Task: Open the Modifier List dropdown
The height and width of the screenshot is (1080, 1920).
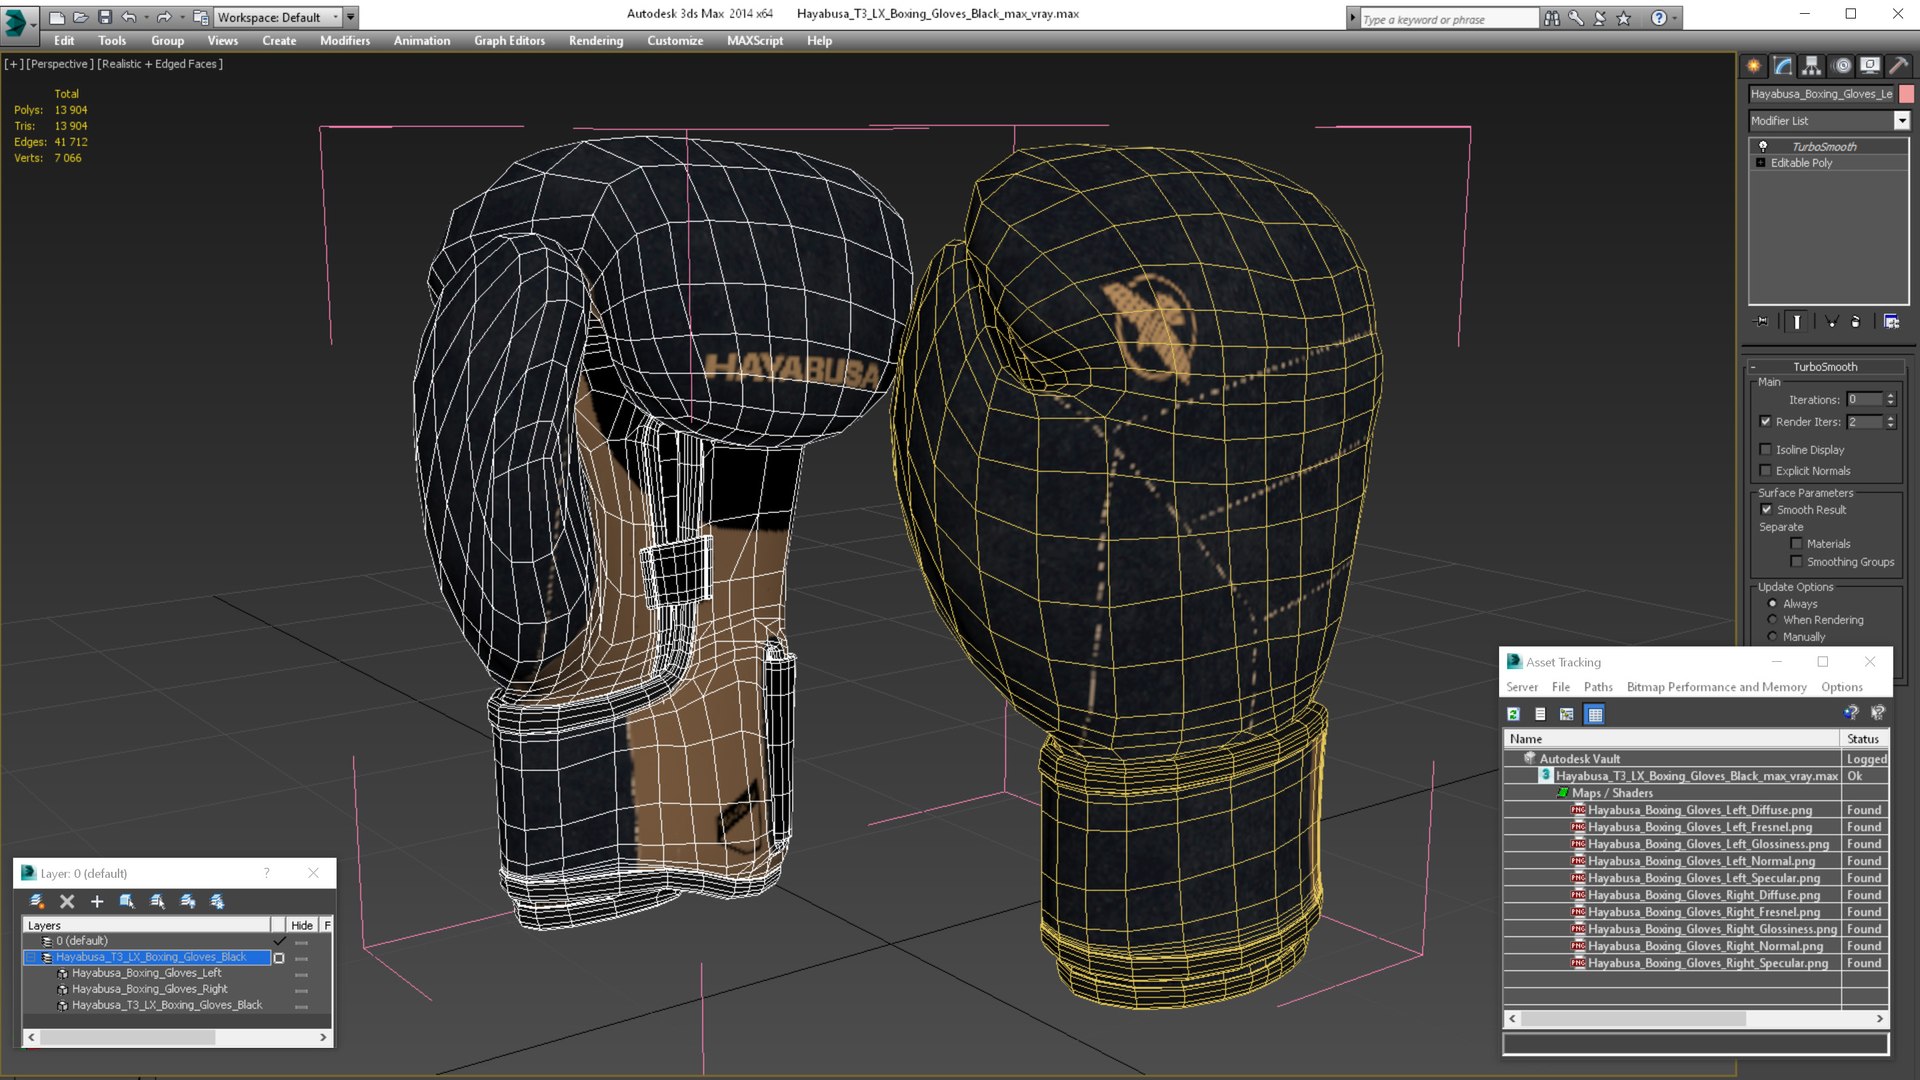Action: click(1901, 121)
